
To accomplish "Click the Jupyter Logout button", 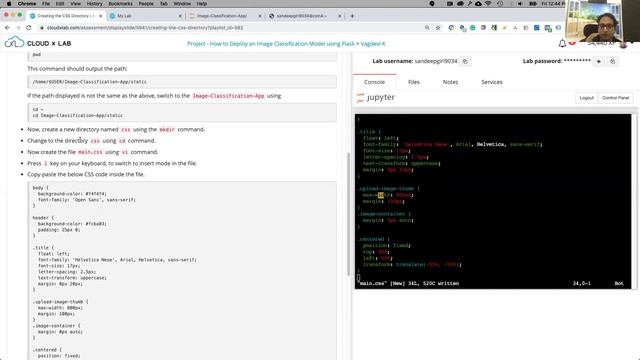I will [x=586, y=98].
